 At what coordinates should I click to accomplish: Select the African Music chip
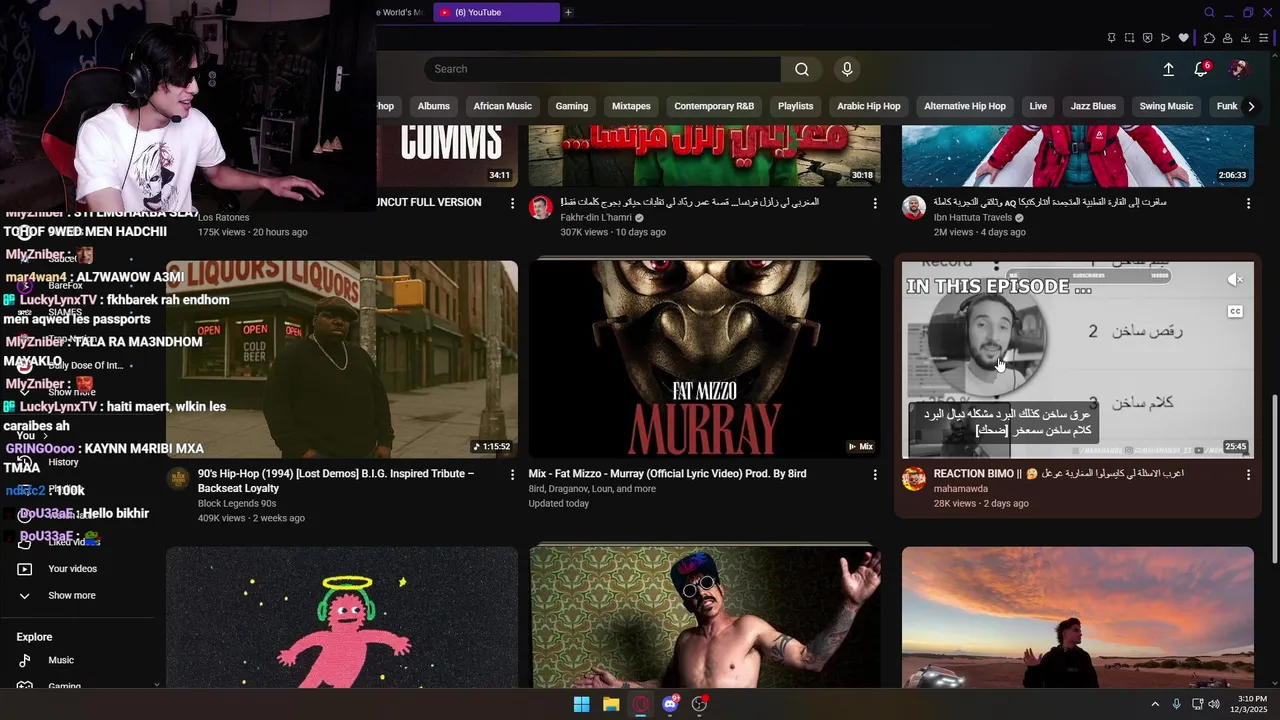[x=503, y=106]
